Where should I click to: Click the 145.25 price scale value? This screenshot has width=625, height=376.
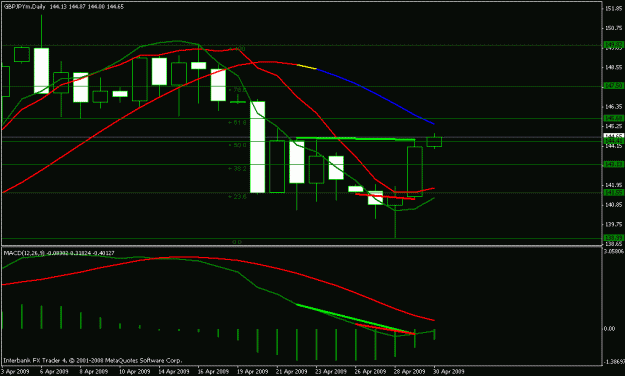(613, 126)
